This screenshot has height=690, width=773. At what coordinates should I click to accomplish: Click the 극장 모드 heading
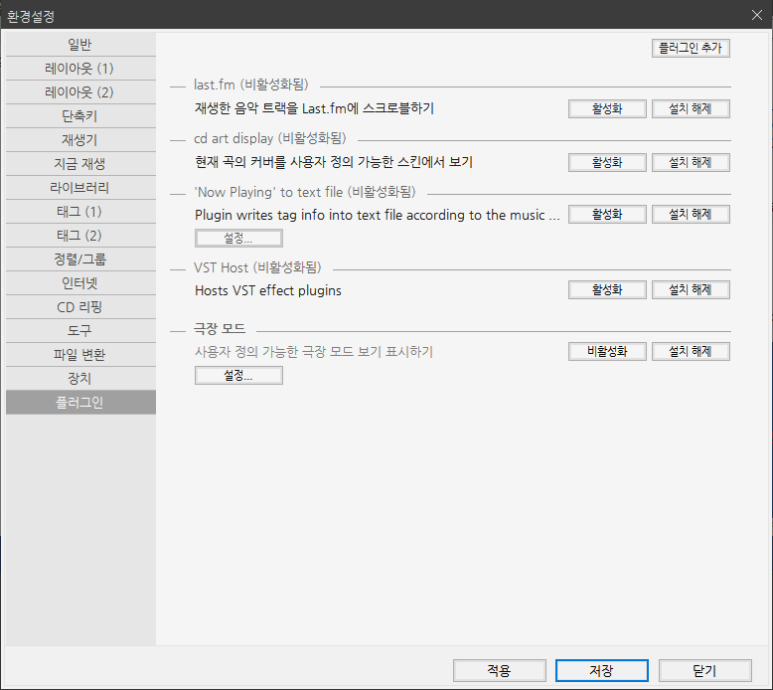(219, 329)
